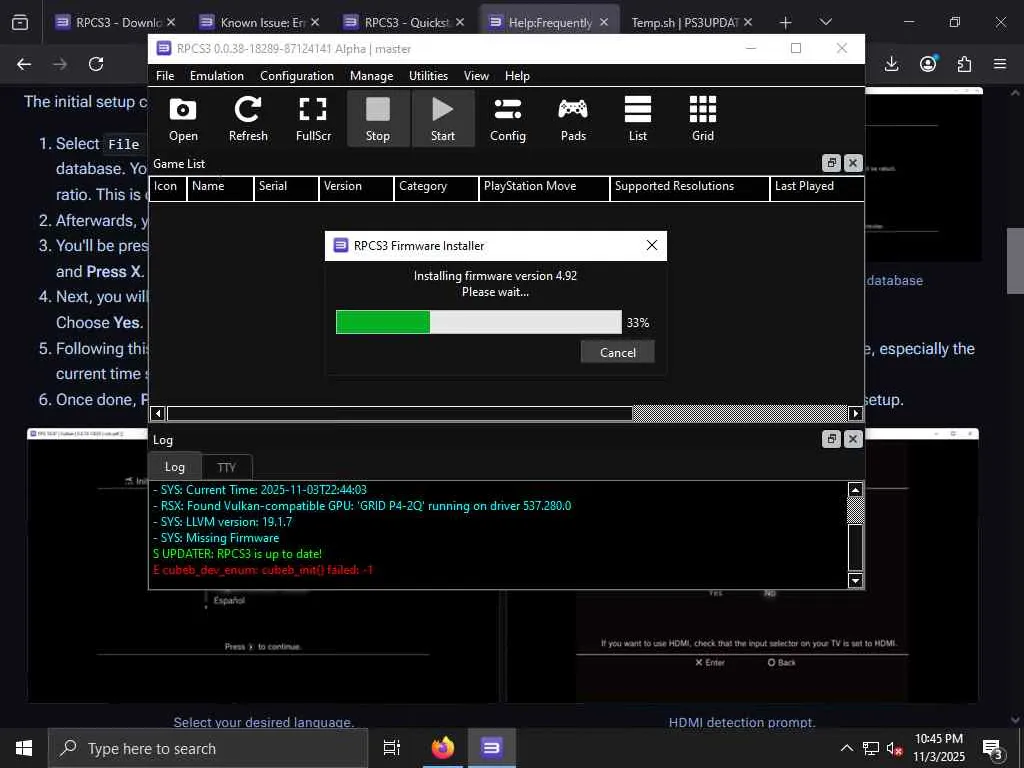This screenshot has height=768, width=1024.
Task: Open the Help menu in RPCS3
Action: pos(517,76)
